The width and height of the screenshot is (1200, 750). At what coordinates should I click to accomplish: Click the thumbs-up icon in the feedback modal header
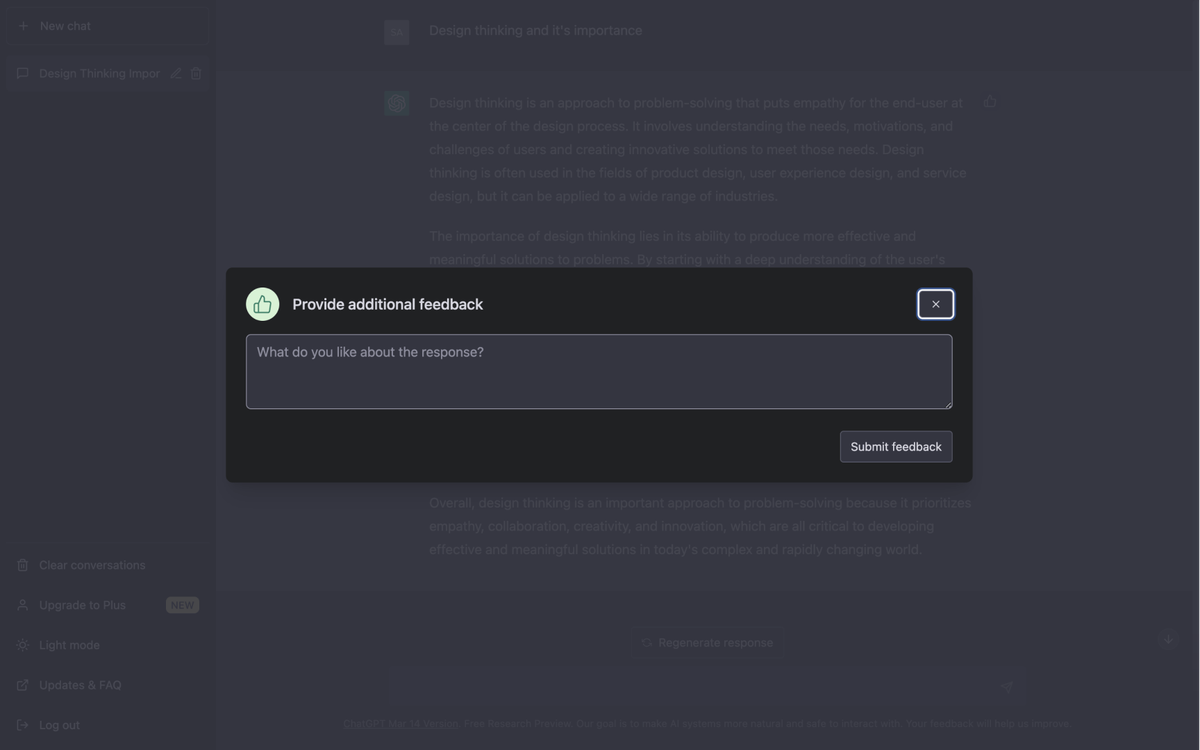[261, 303]
